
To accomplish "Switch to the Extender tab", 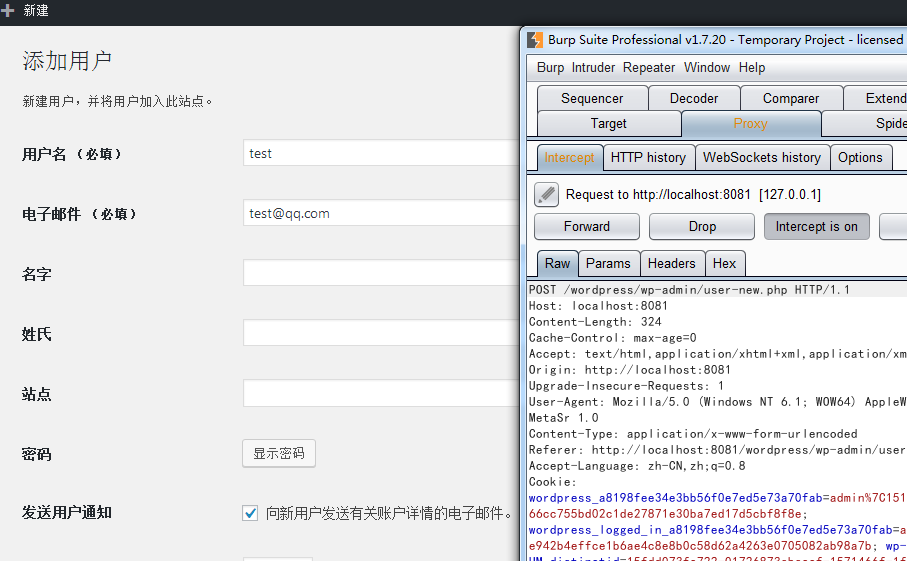I will (876, 98).
